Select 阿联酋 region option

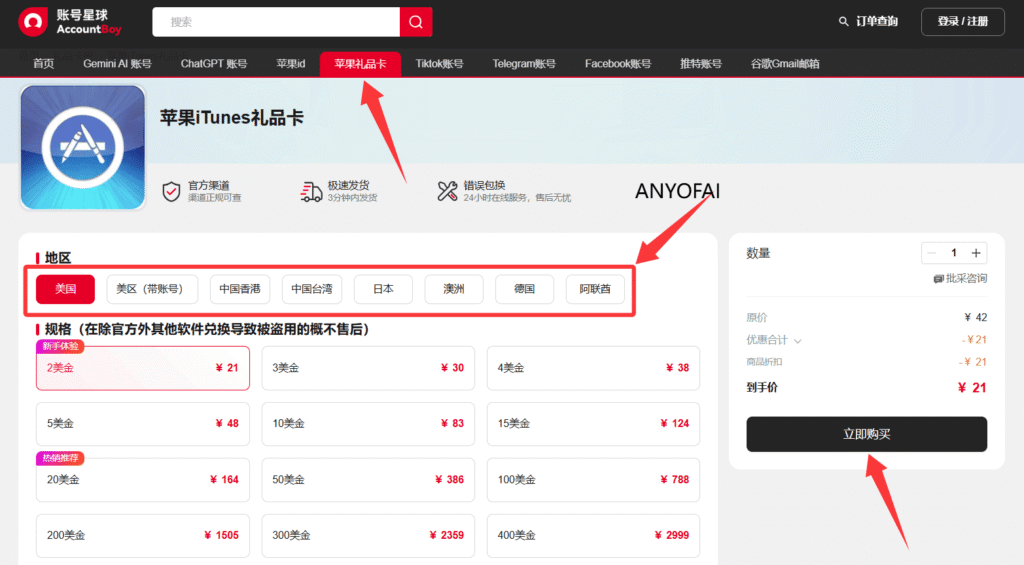(595, 289)
